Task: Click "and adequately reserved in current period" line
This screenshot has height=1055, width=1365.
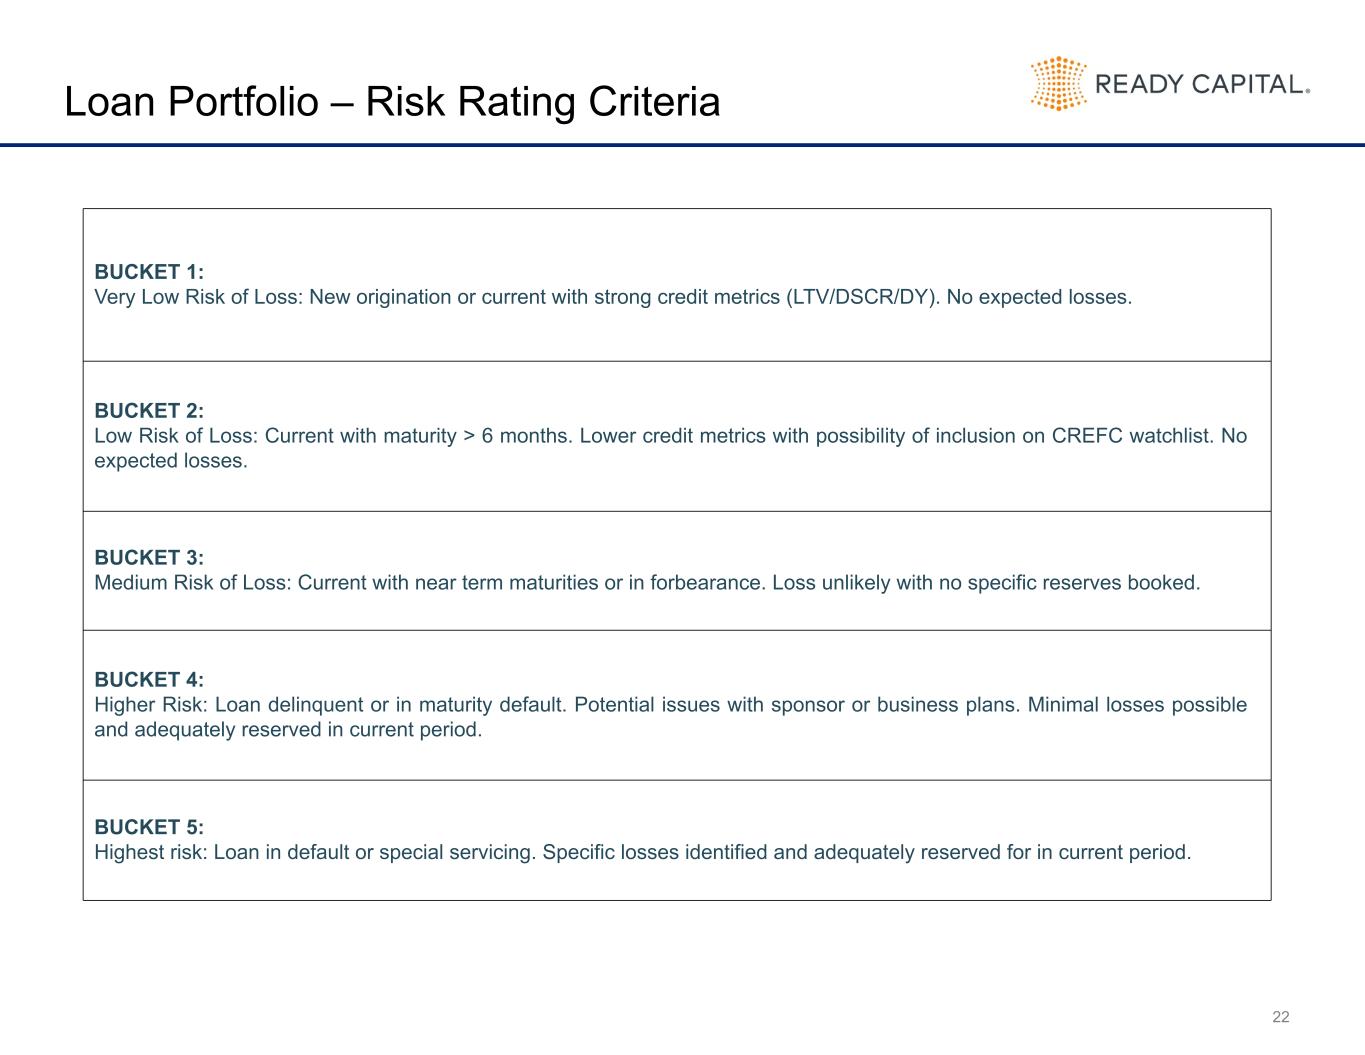Action: pyautogui.click(x=288, y=730)
